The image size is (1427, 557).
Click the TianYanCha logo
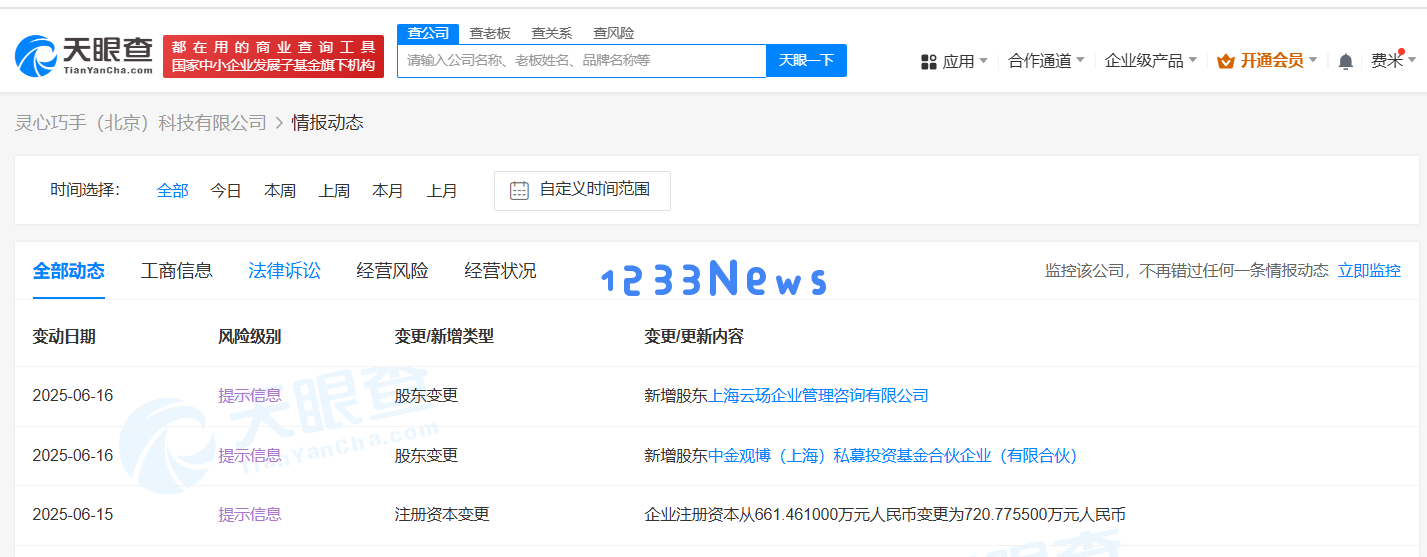point(85,56)
